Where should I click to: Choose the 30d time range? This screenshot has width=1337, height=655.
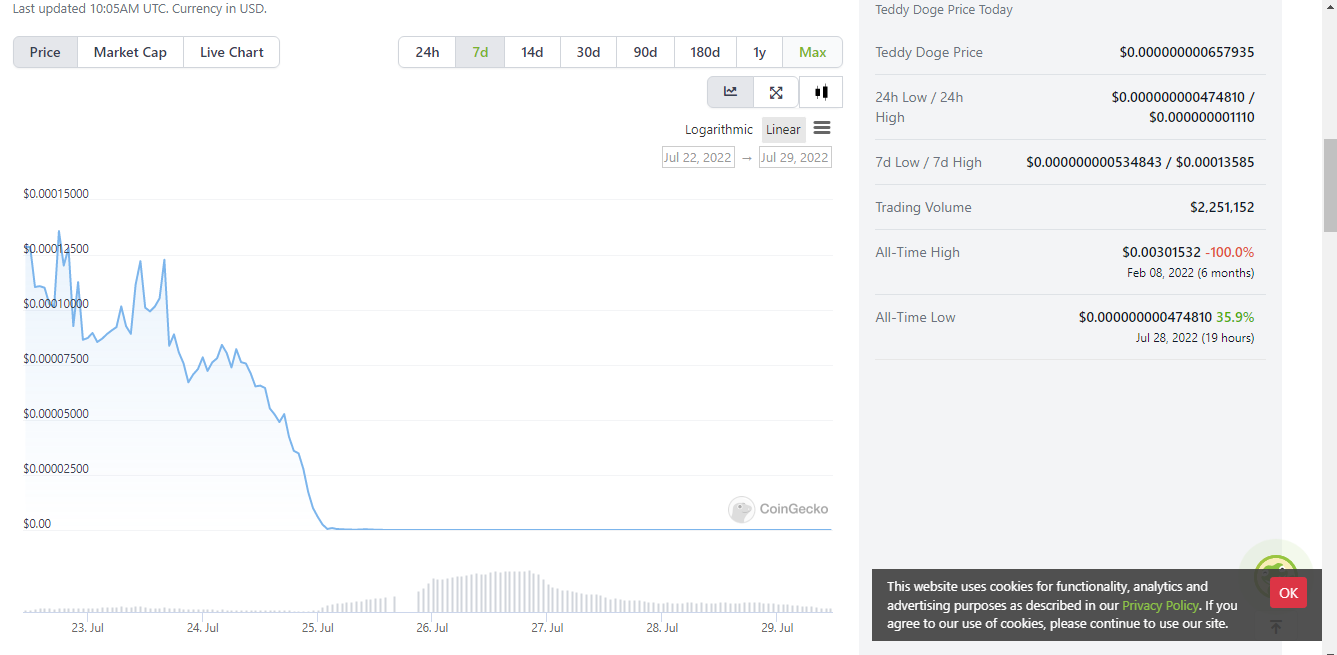588,52
